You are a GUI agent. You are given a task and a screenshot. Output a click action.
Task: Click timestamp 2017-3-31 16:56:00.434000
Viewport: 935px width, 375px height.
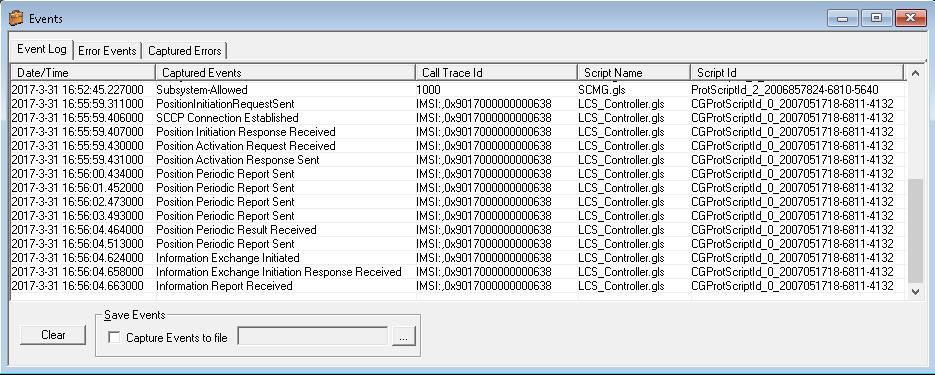[78, 174]
